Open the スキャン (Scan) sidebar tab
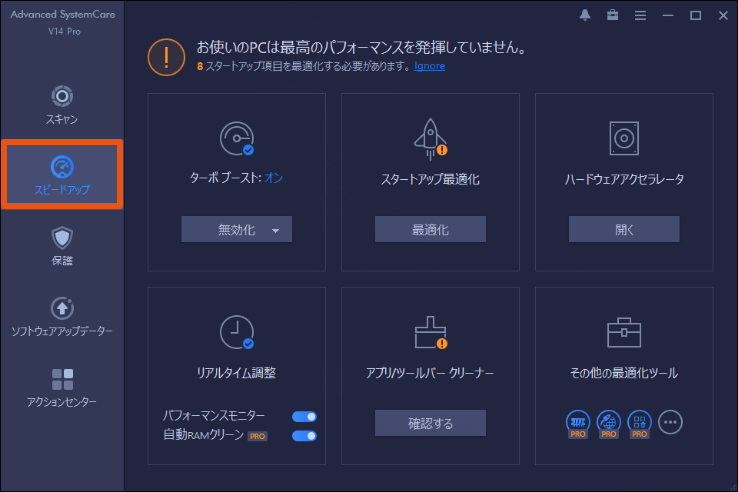This screenshot has height=492, width=738. tap(62, 105)
